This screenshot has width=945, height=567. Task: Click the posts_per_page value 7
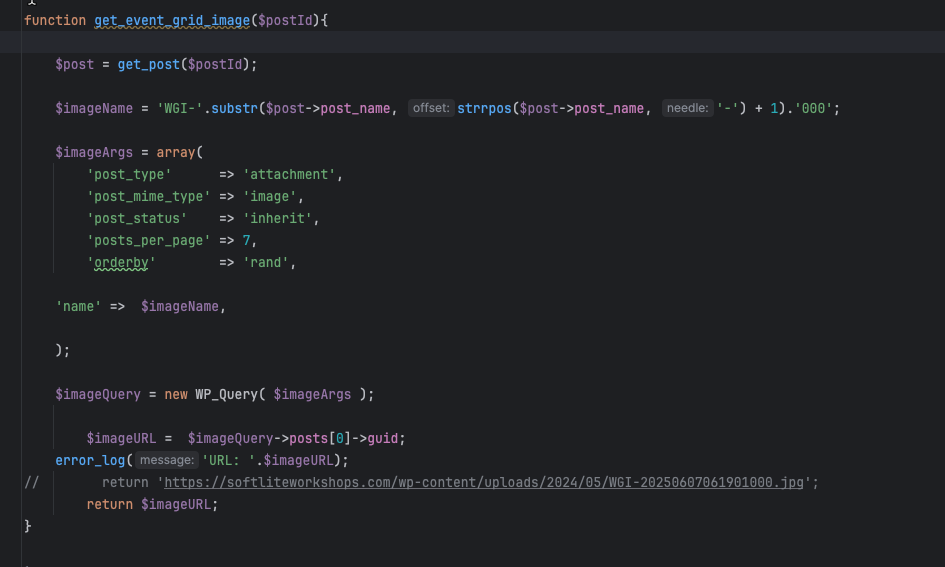[246, 240]
